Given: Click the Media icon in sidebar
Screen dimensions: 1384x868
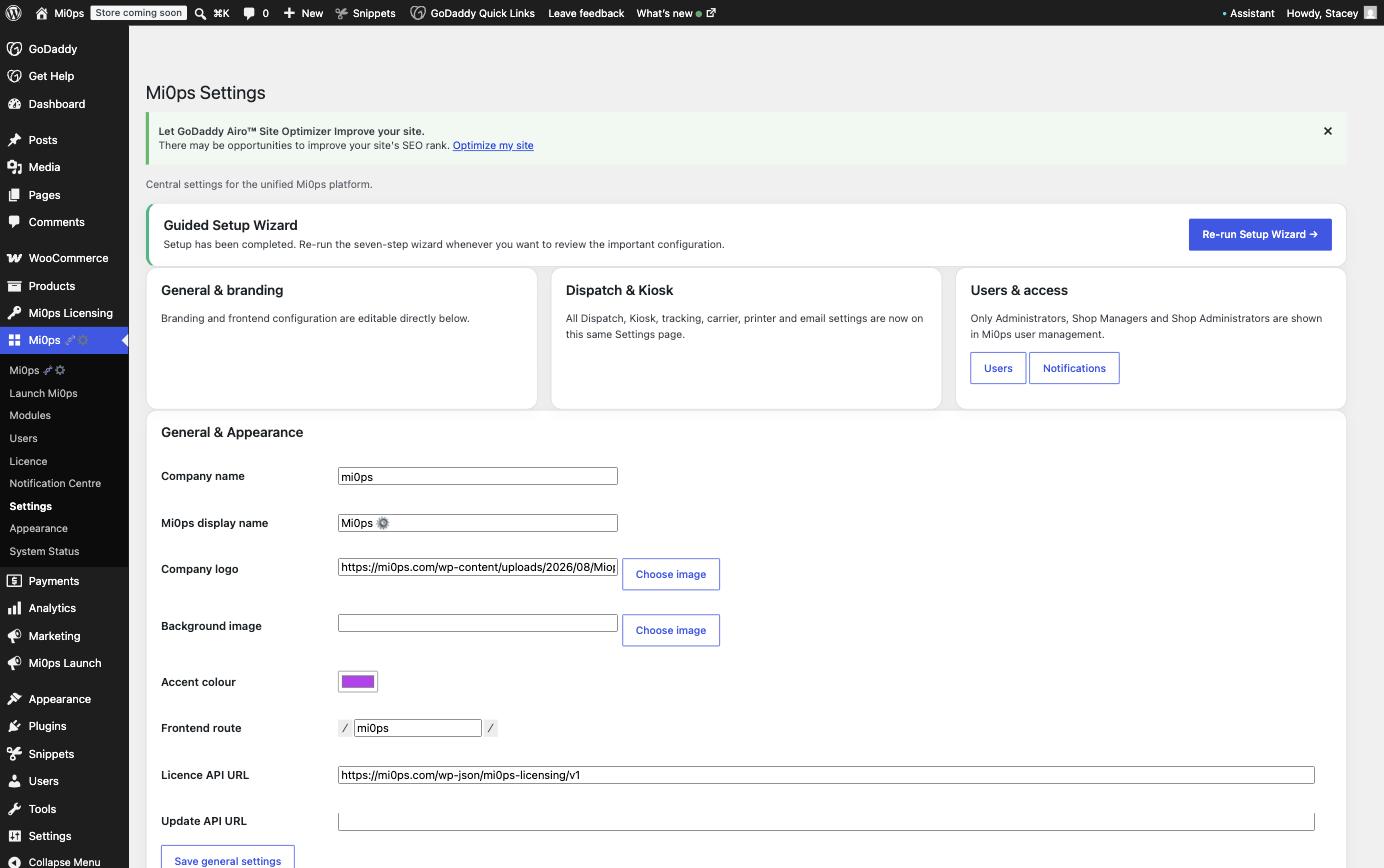Looking at the screenshot, I should tap(14, 167).
